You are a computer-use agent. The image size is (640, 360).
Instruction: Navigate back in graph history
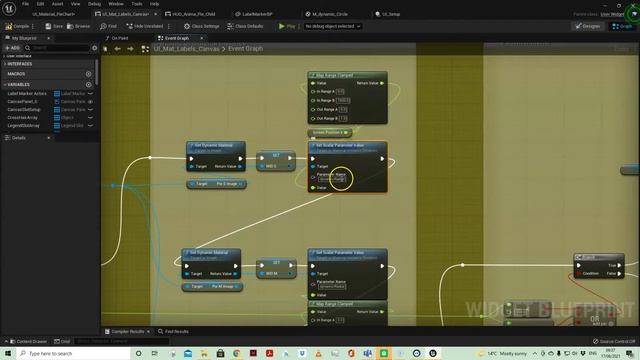pyautogui.click(x=118, y=49)
